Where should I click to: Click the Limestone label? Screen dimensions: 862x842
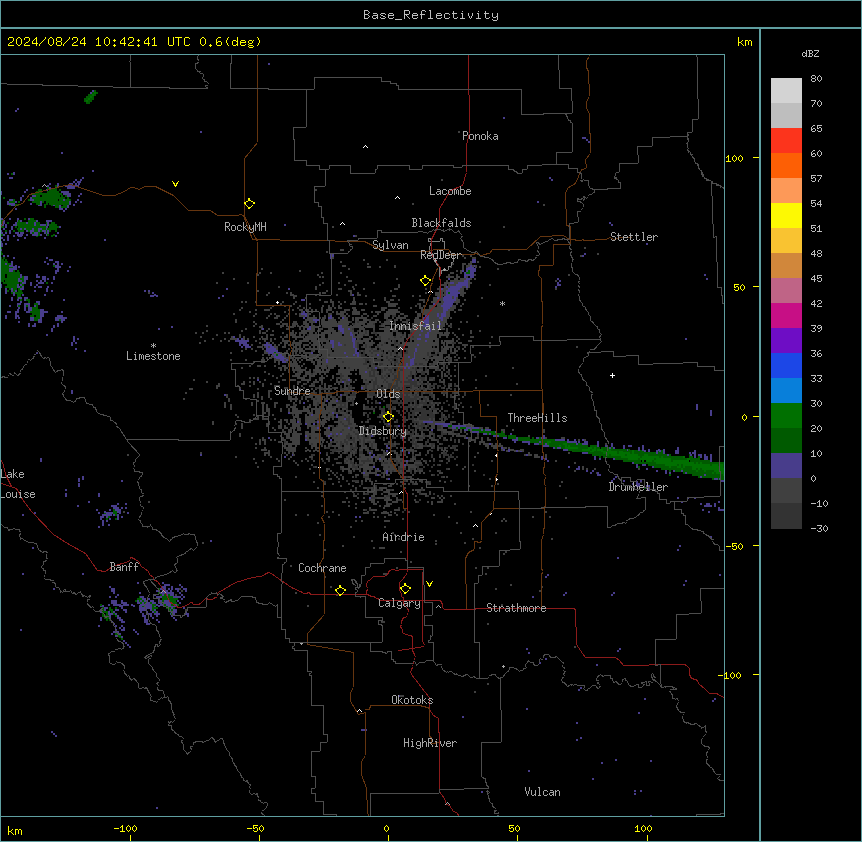153,356
